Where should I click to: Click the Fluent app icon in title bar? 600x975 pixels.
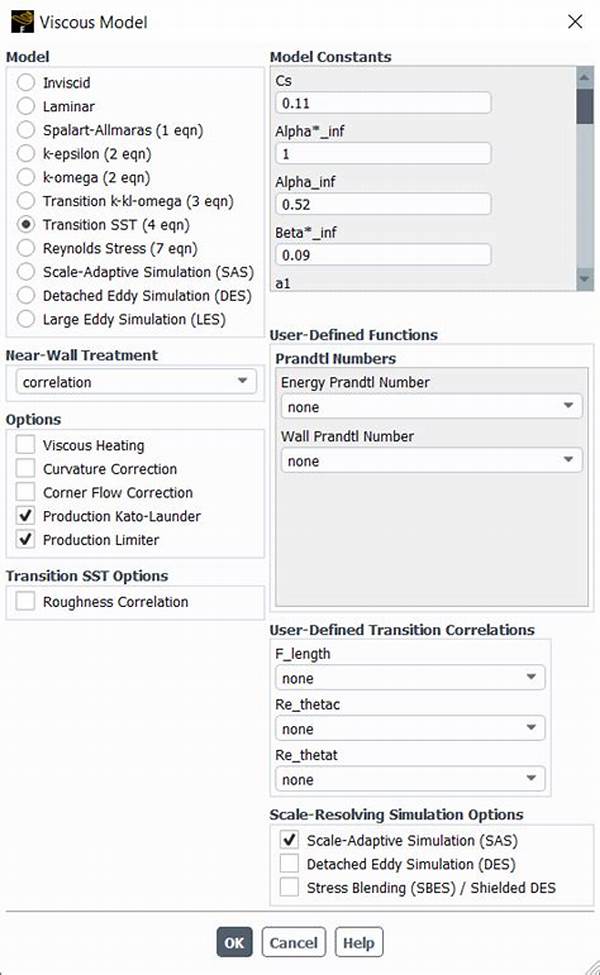point(22,22)
